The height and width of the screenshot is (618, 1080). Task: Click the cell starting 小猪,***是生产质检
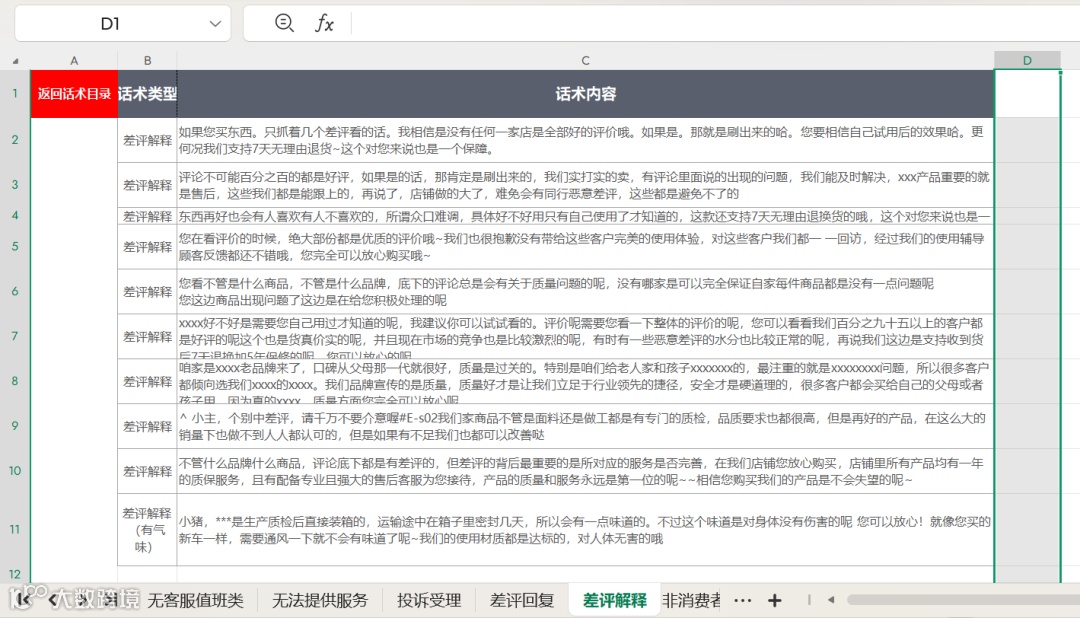(x=585, y=530)
